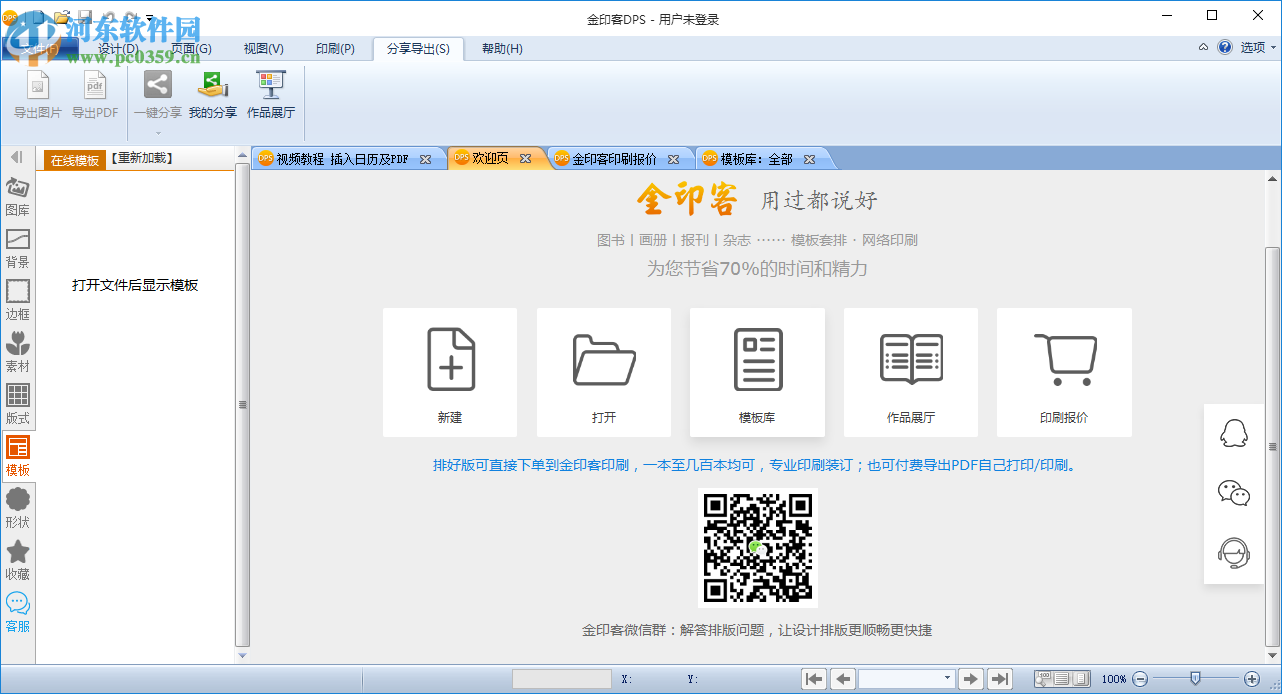Open the 背景 background panel
This screenshot has width=1282, height=694.
(16, 248)
